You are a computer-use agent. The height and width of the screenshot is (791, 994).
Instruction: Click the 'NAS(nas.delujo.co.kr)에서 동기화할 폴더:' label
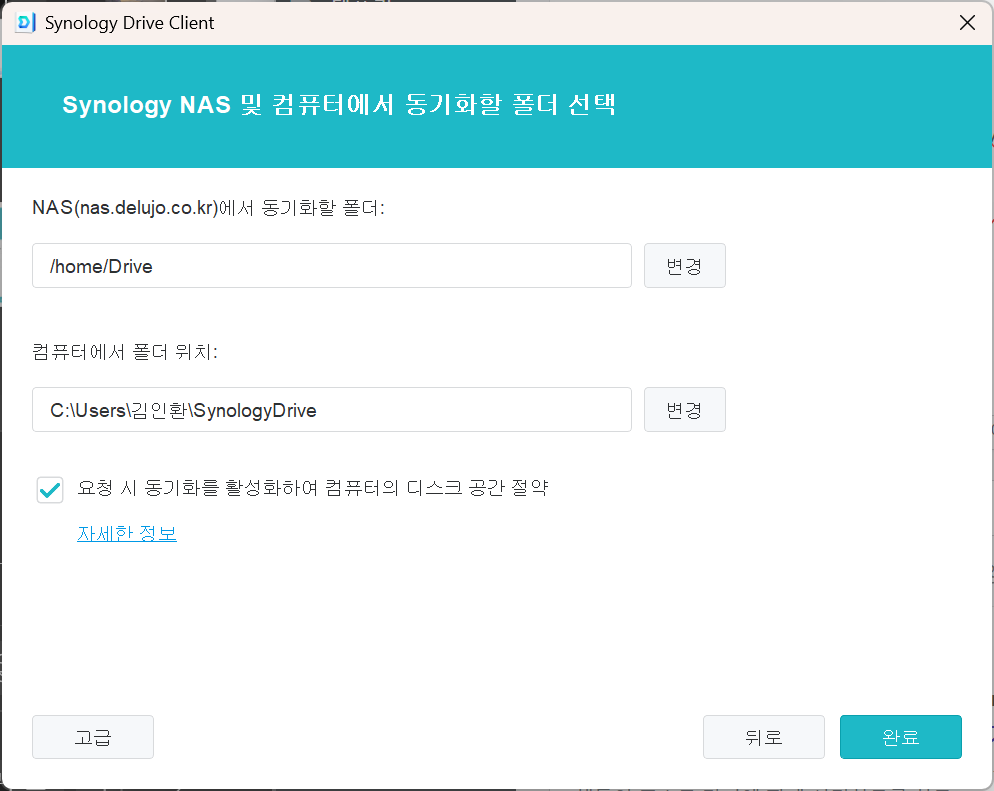click(x=209, y=208)
